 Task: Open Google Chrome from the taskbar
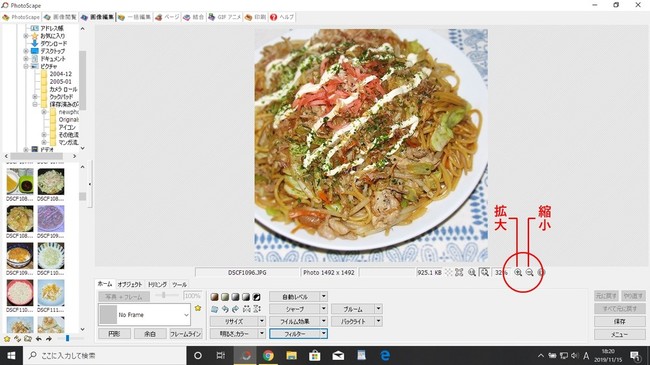[268, 355]
